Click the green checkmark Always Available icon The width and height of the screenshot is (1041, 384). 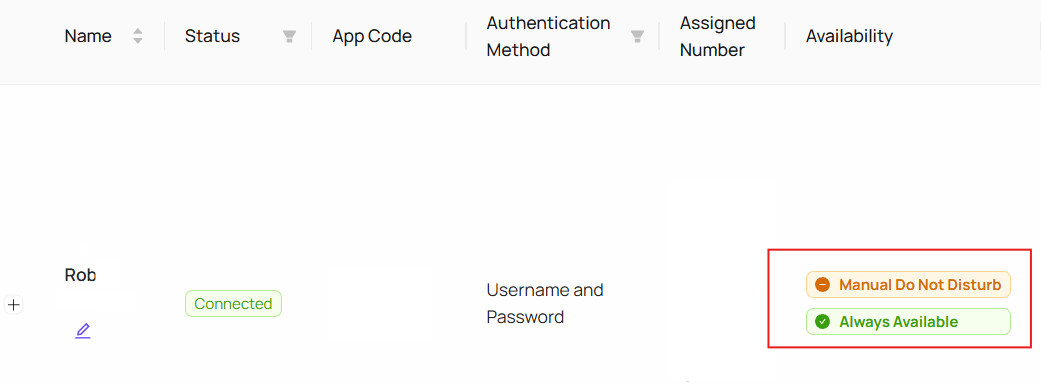coord(822,322)
